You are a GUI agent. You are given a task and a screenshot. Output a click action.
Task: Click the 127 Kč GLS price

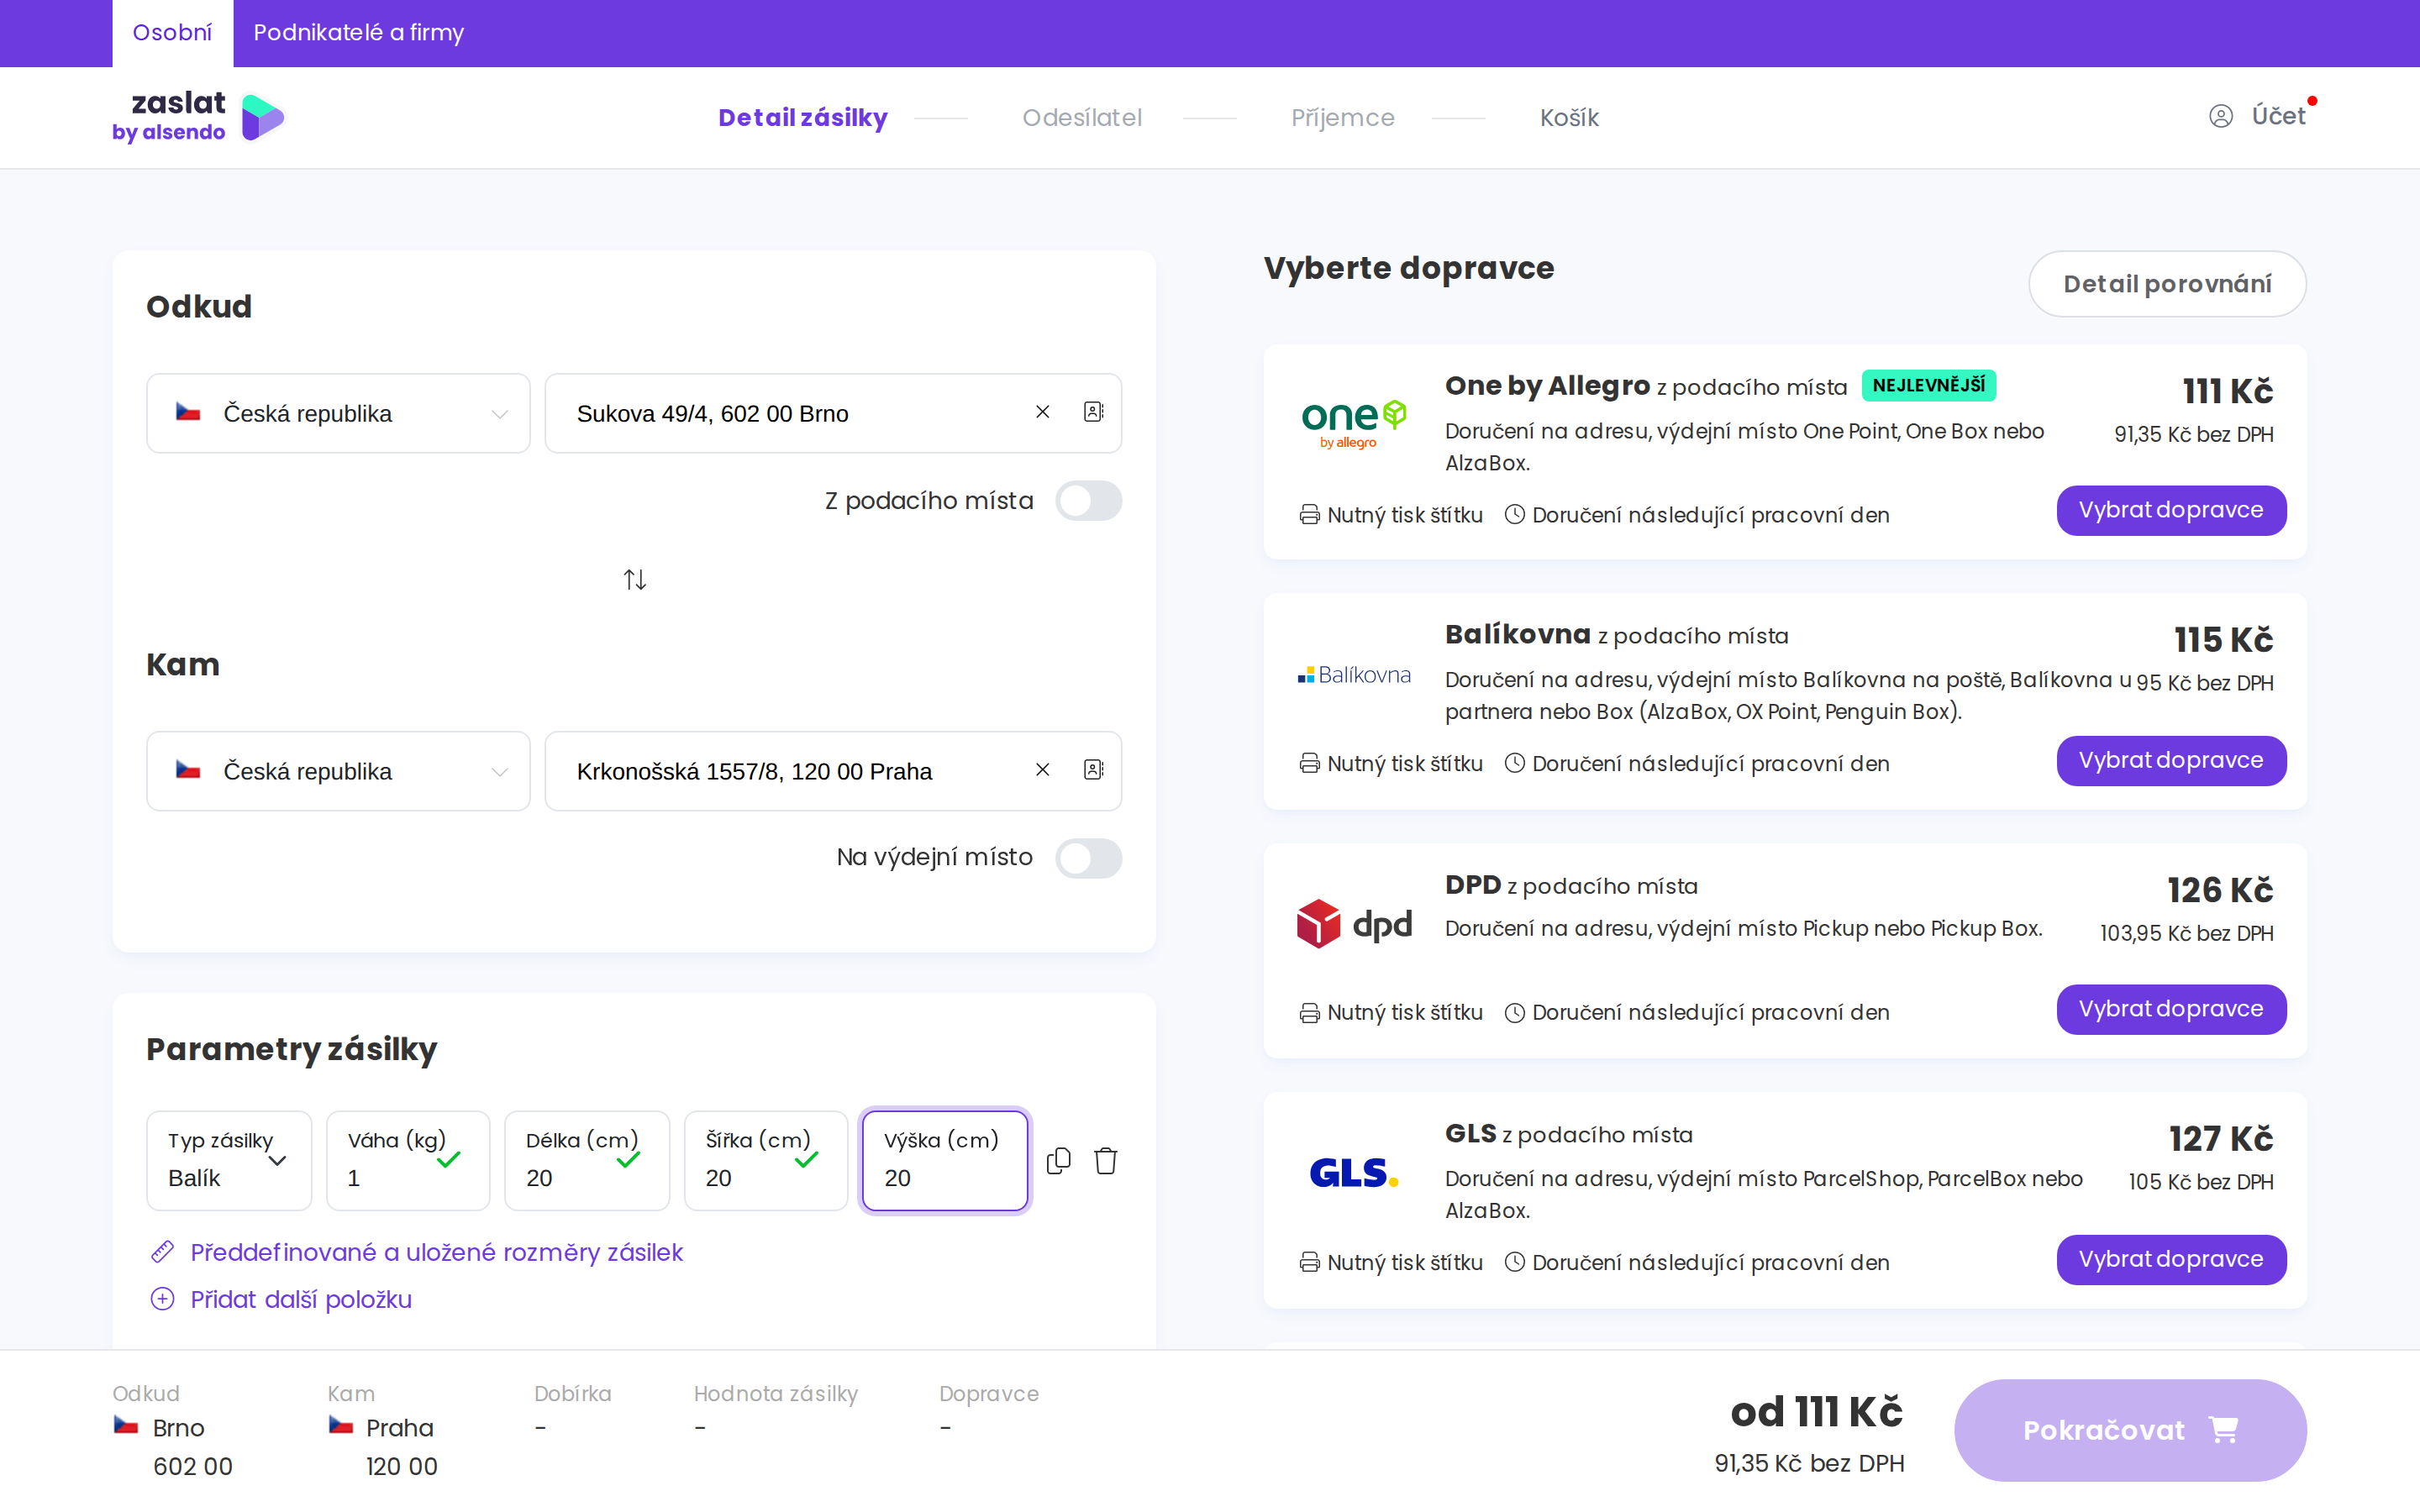(x=2221, y=1139)
